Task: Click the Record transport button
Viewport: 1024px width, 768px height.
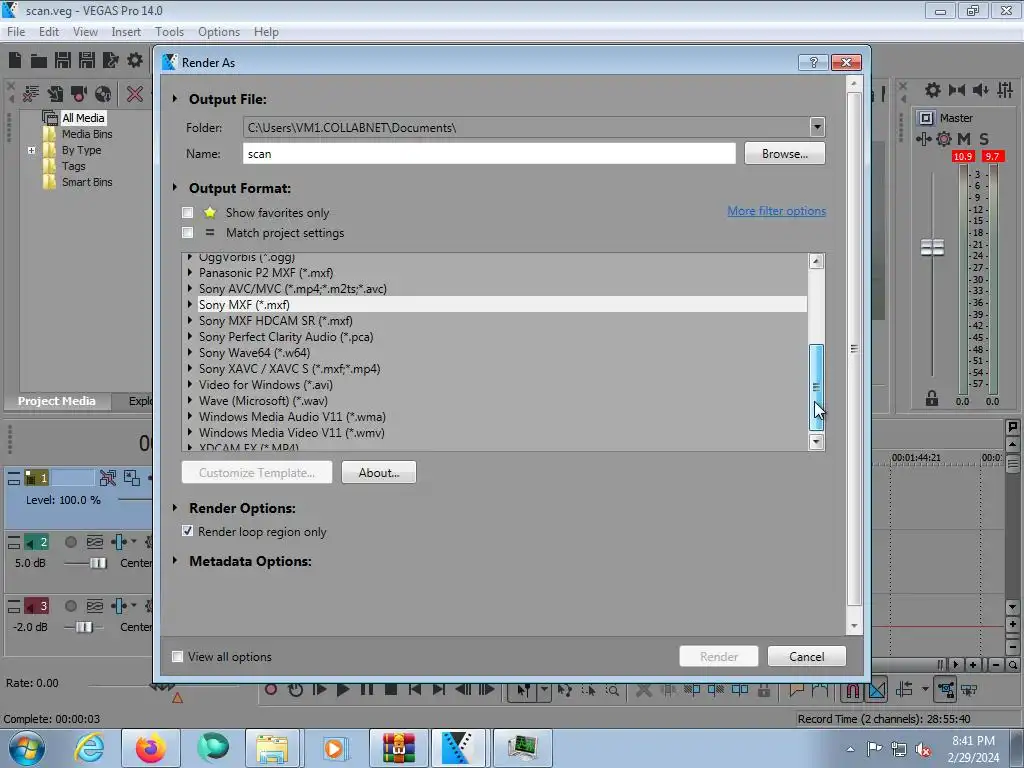Action: coord(271,690)
